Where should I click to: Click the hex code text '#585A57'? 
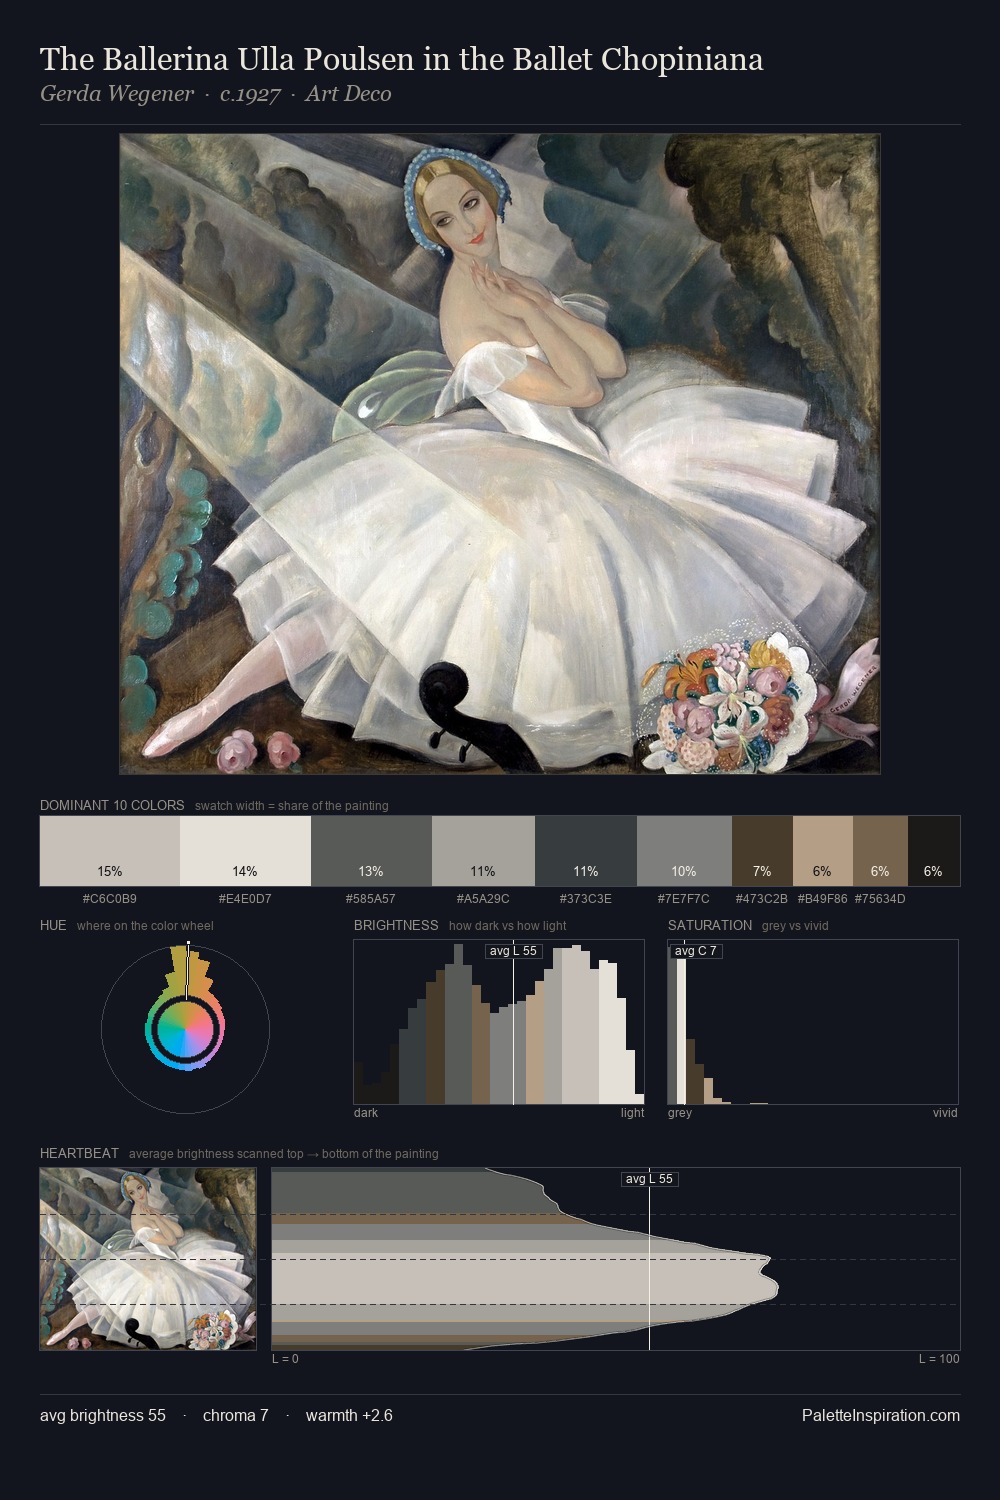[x=371, y=898]
